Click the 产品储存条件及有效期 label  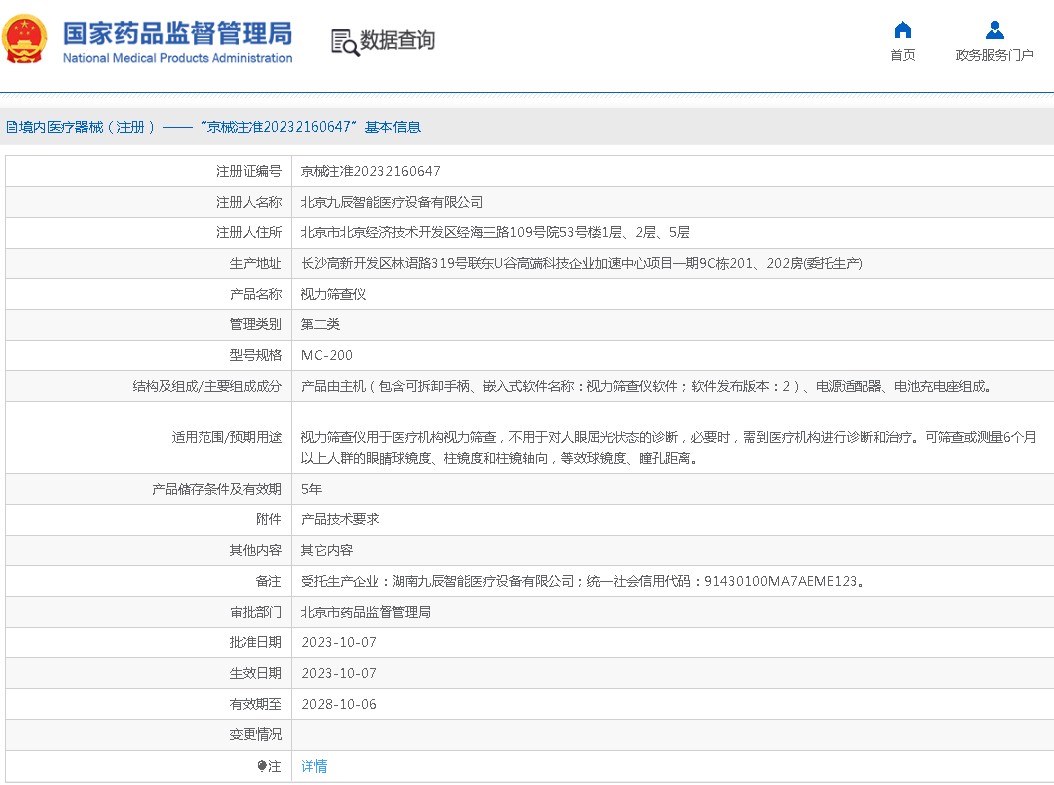pos(216,489)
